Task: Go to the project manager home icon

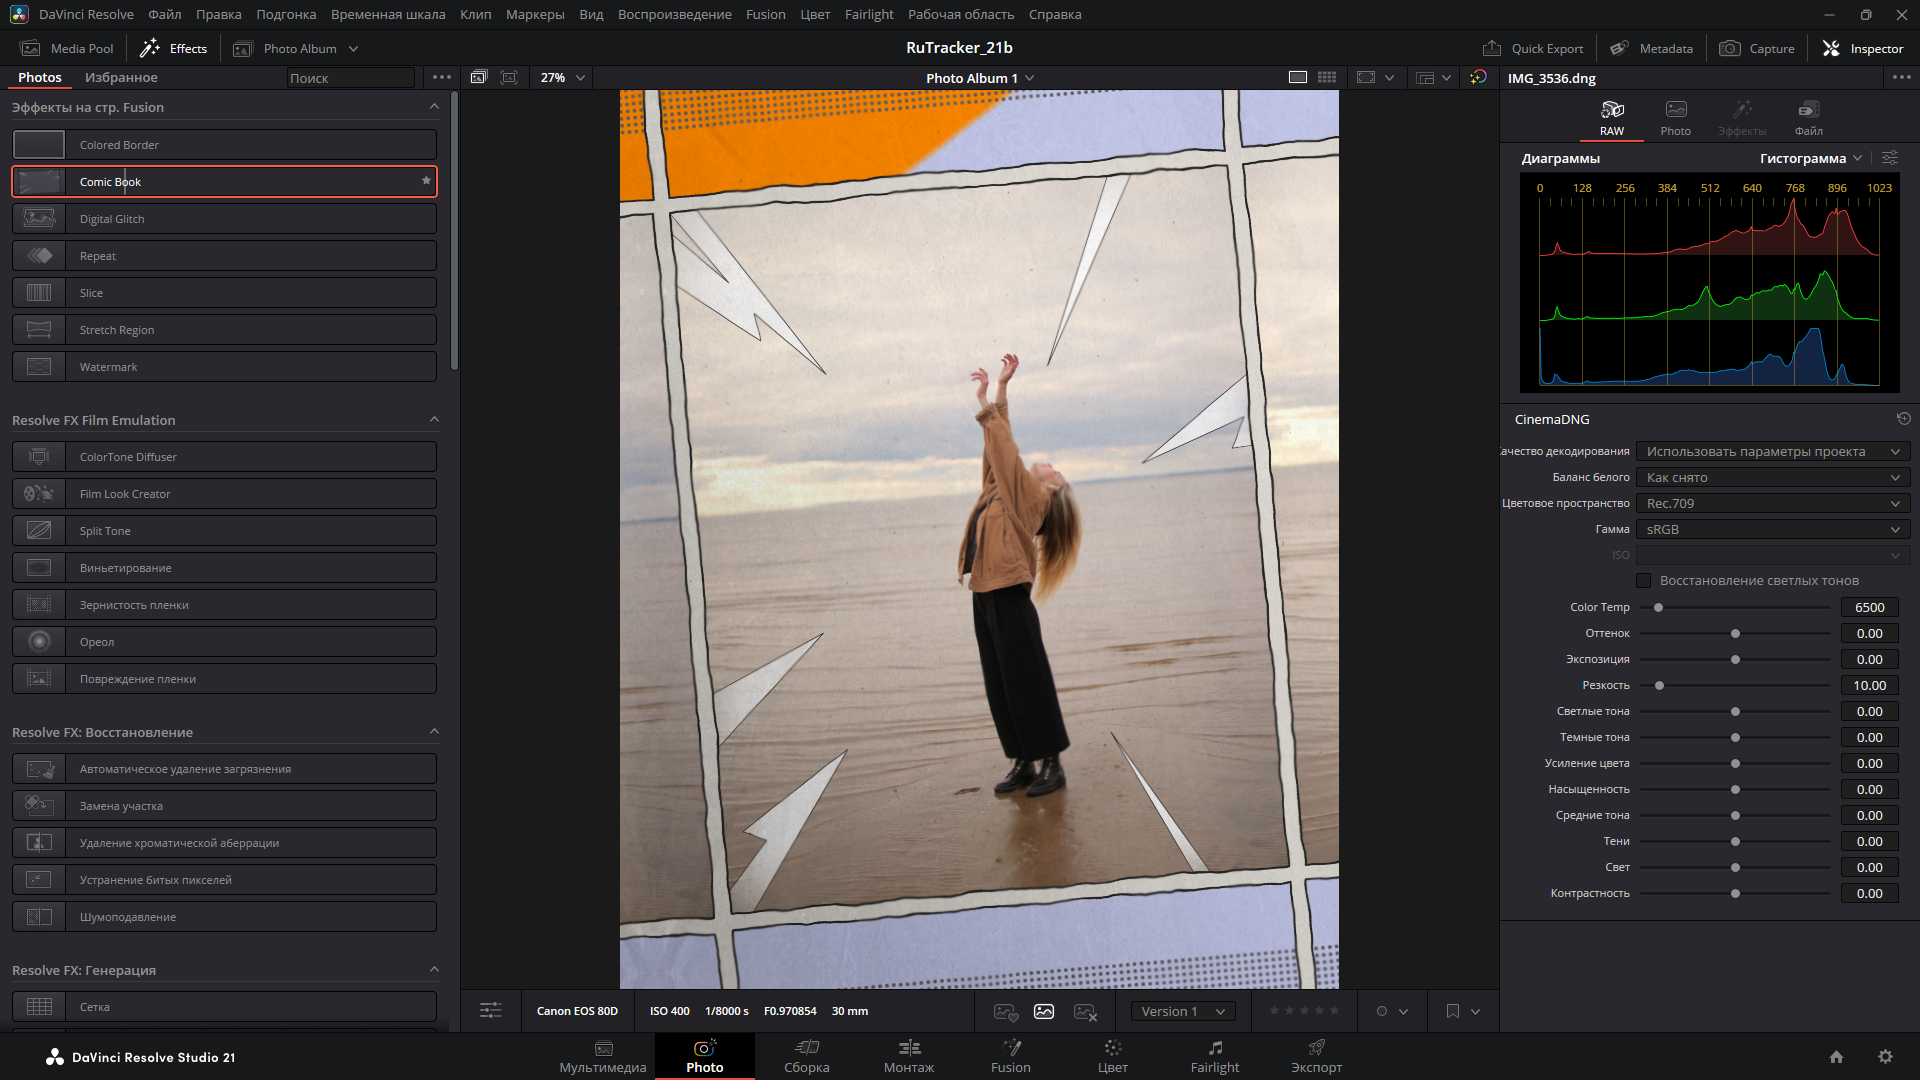Action: click(x=1836, y=1057)
